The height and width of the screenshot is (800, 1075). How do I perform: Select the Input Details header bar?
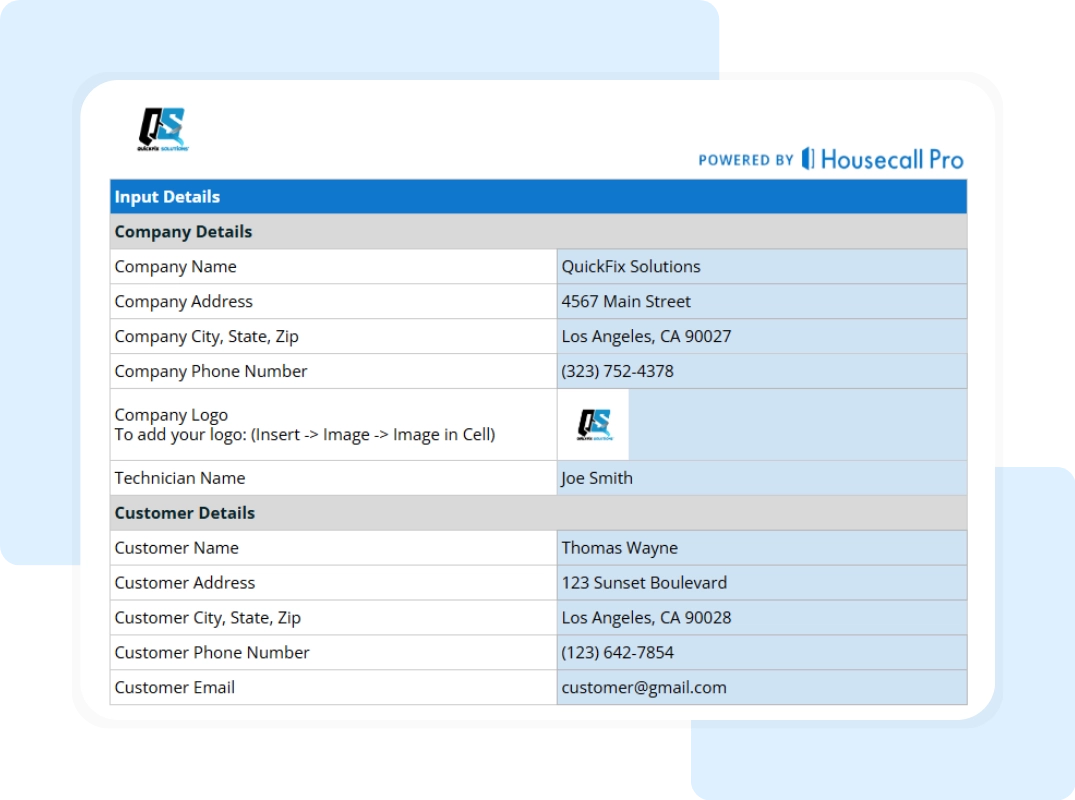[537, 197]
